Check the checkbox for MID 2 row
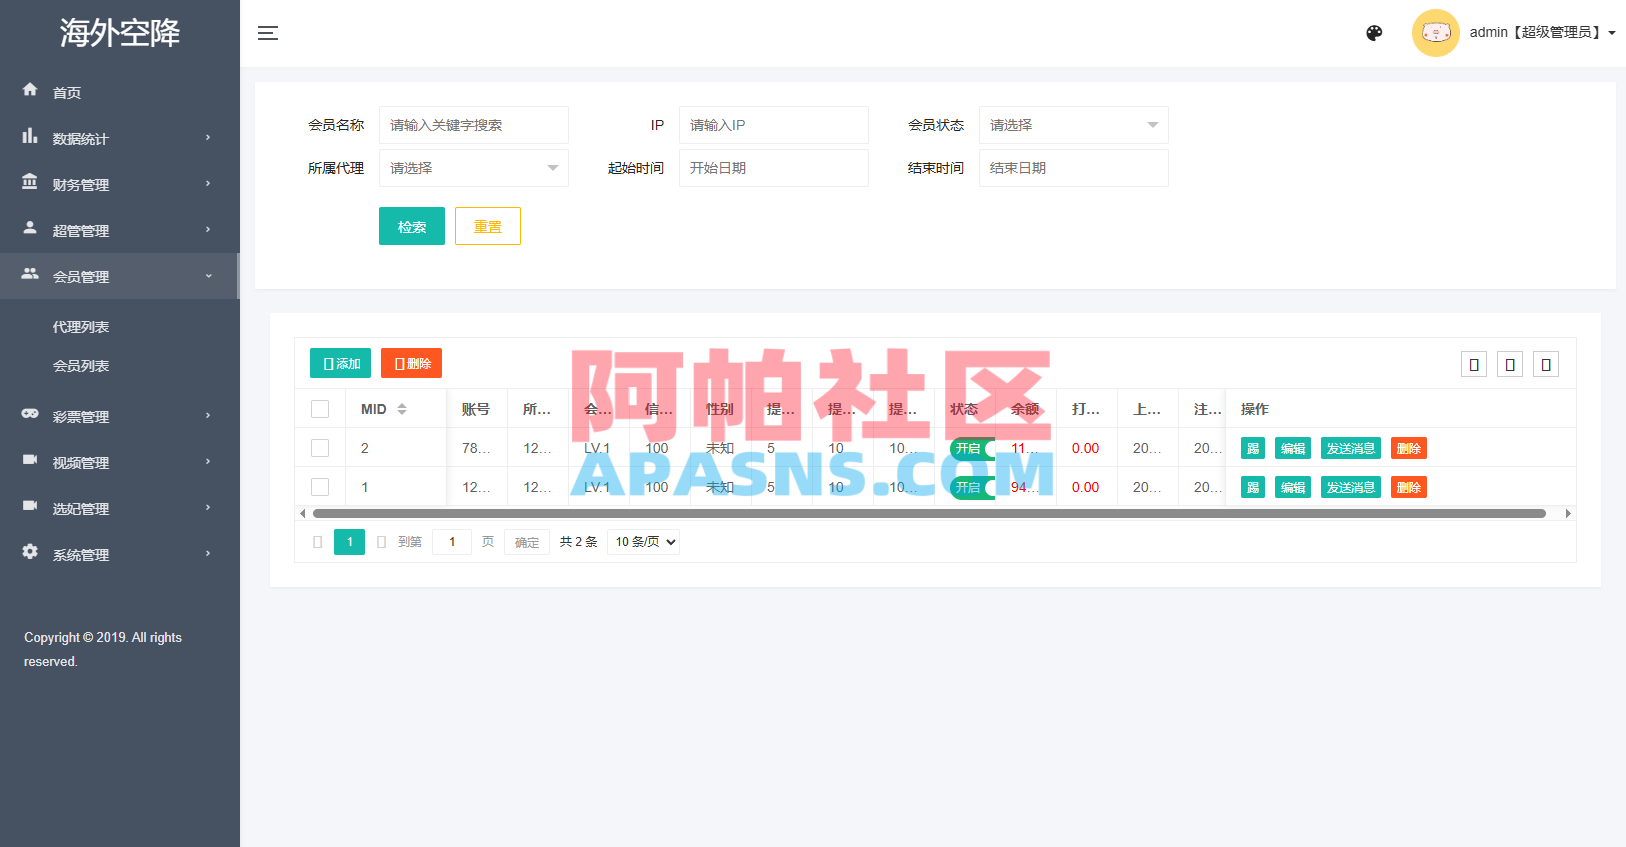Viewport: 1626px width, 847px height. [x=320, y=448]
